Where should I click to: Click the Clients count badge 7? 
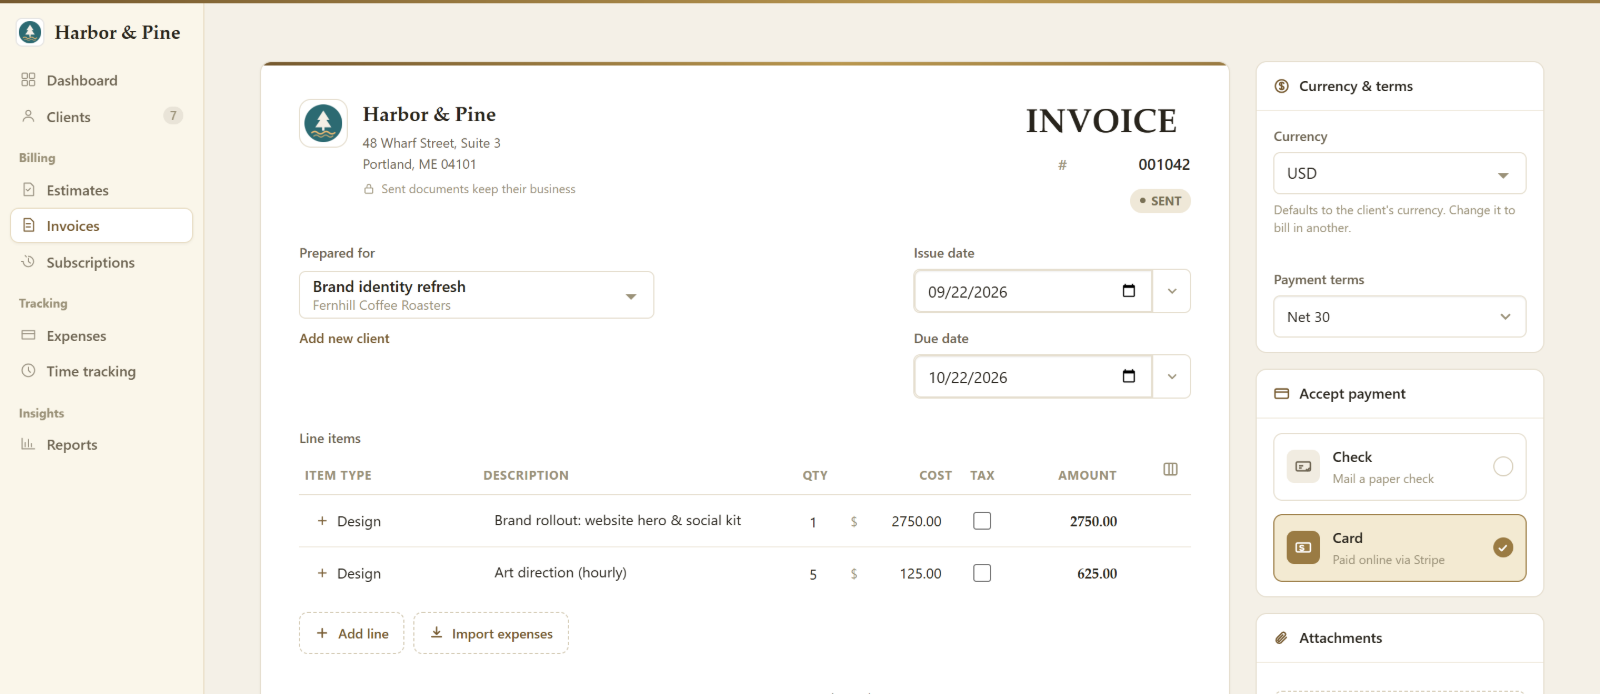pos(173,116)
